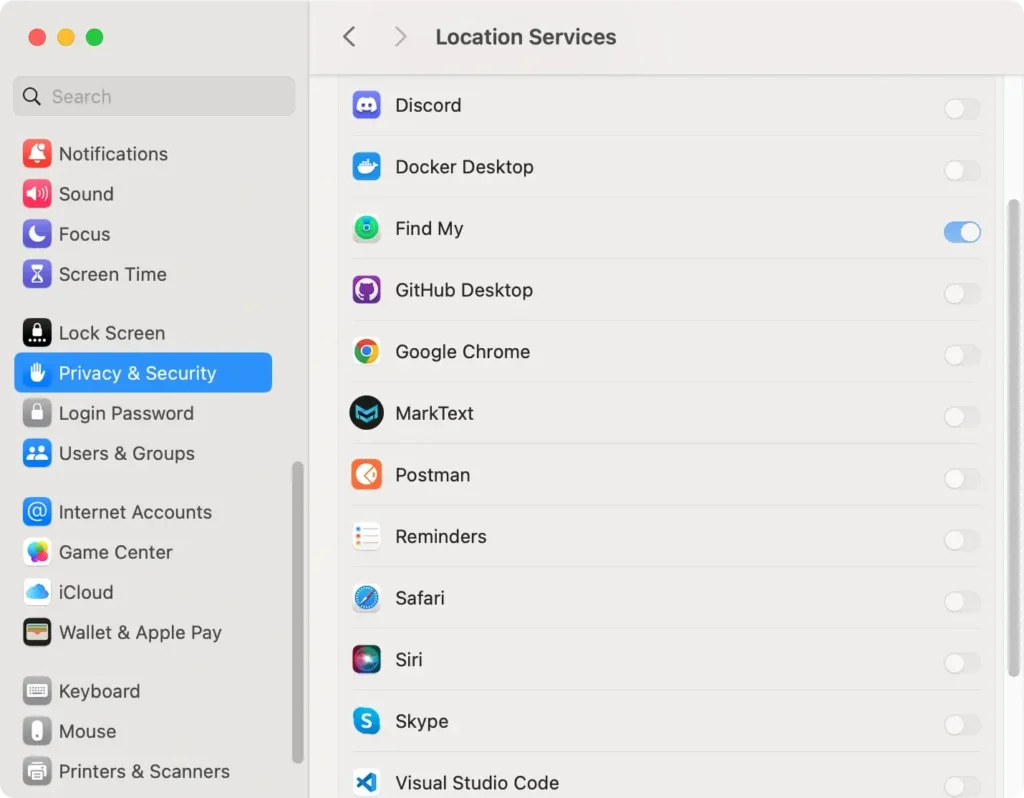Click the Lock Screen icon
The image size is (1024, 798).
pos(37,333)
